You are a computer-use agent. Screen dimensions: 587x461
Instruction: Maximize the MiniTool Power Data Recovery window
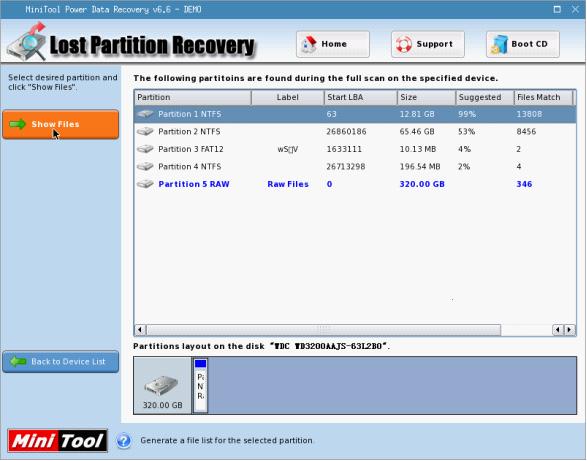pos(557,9)
